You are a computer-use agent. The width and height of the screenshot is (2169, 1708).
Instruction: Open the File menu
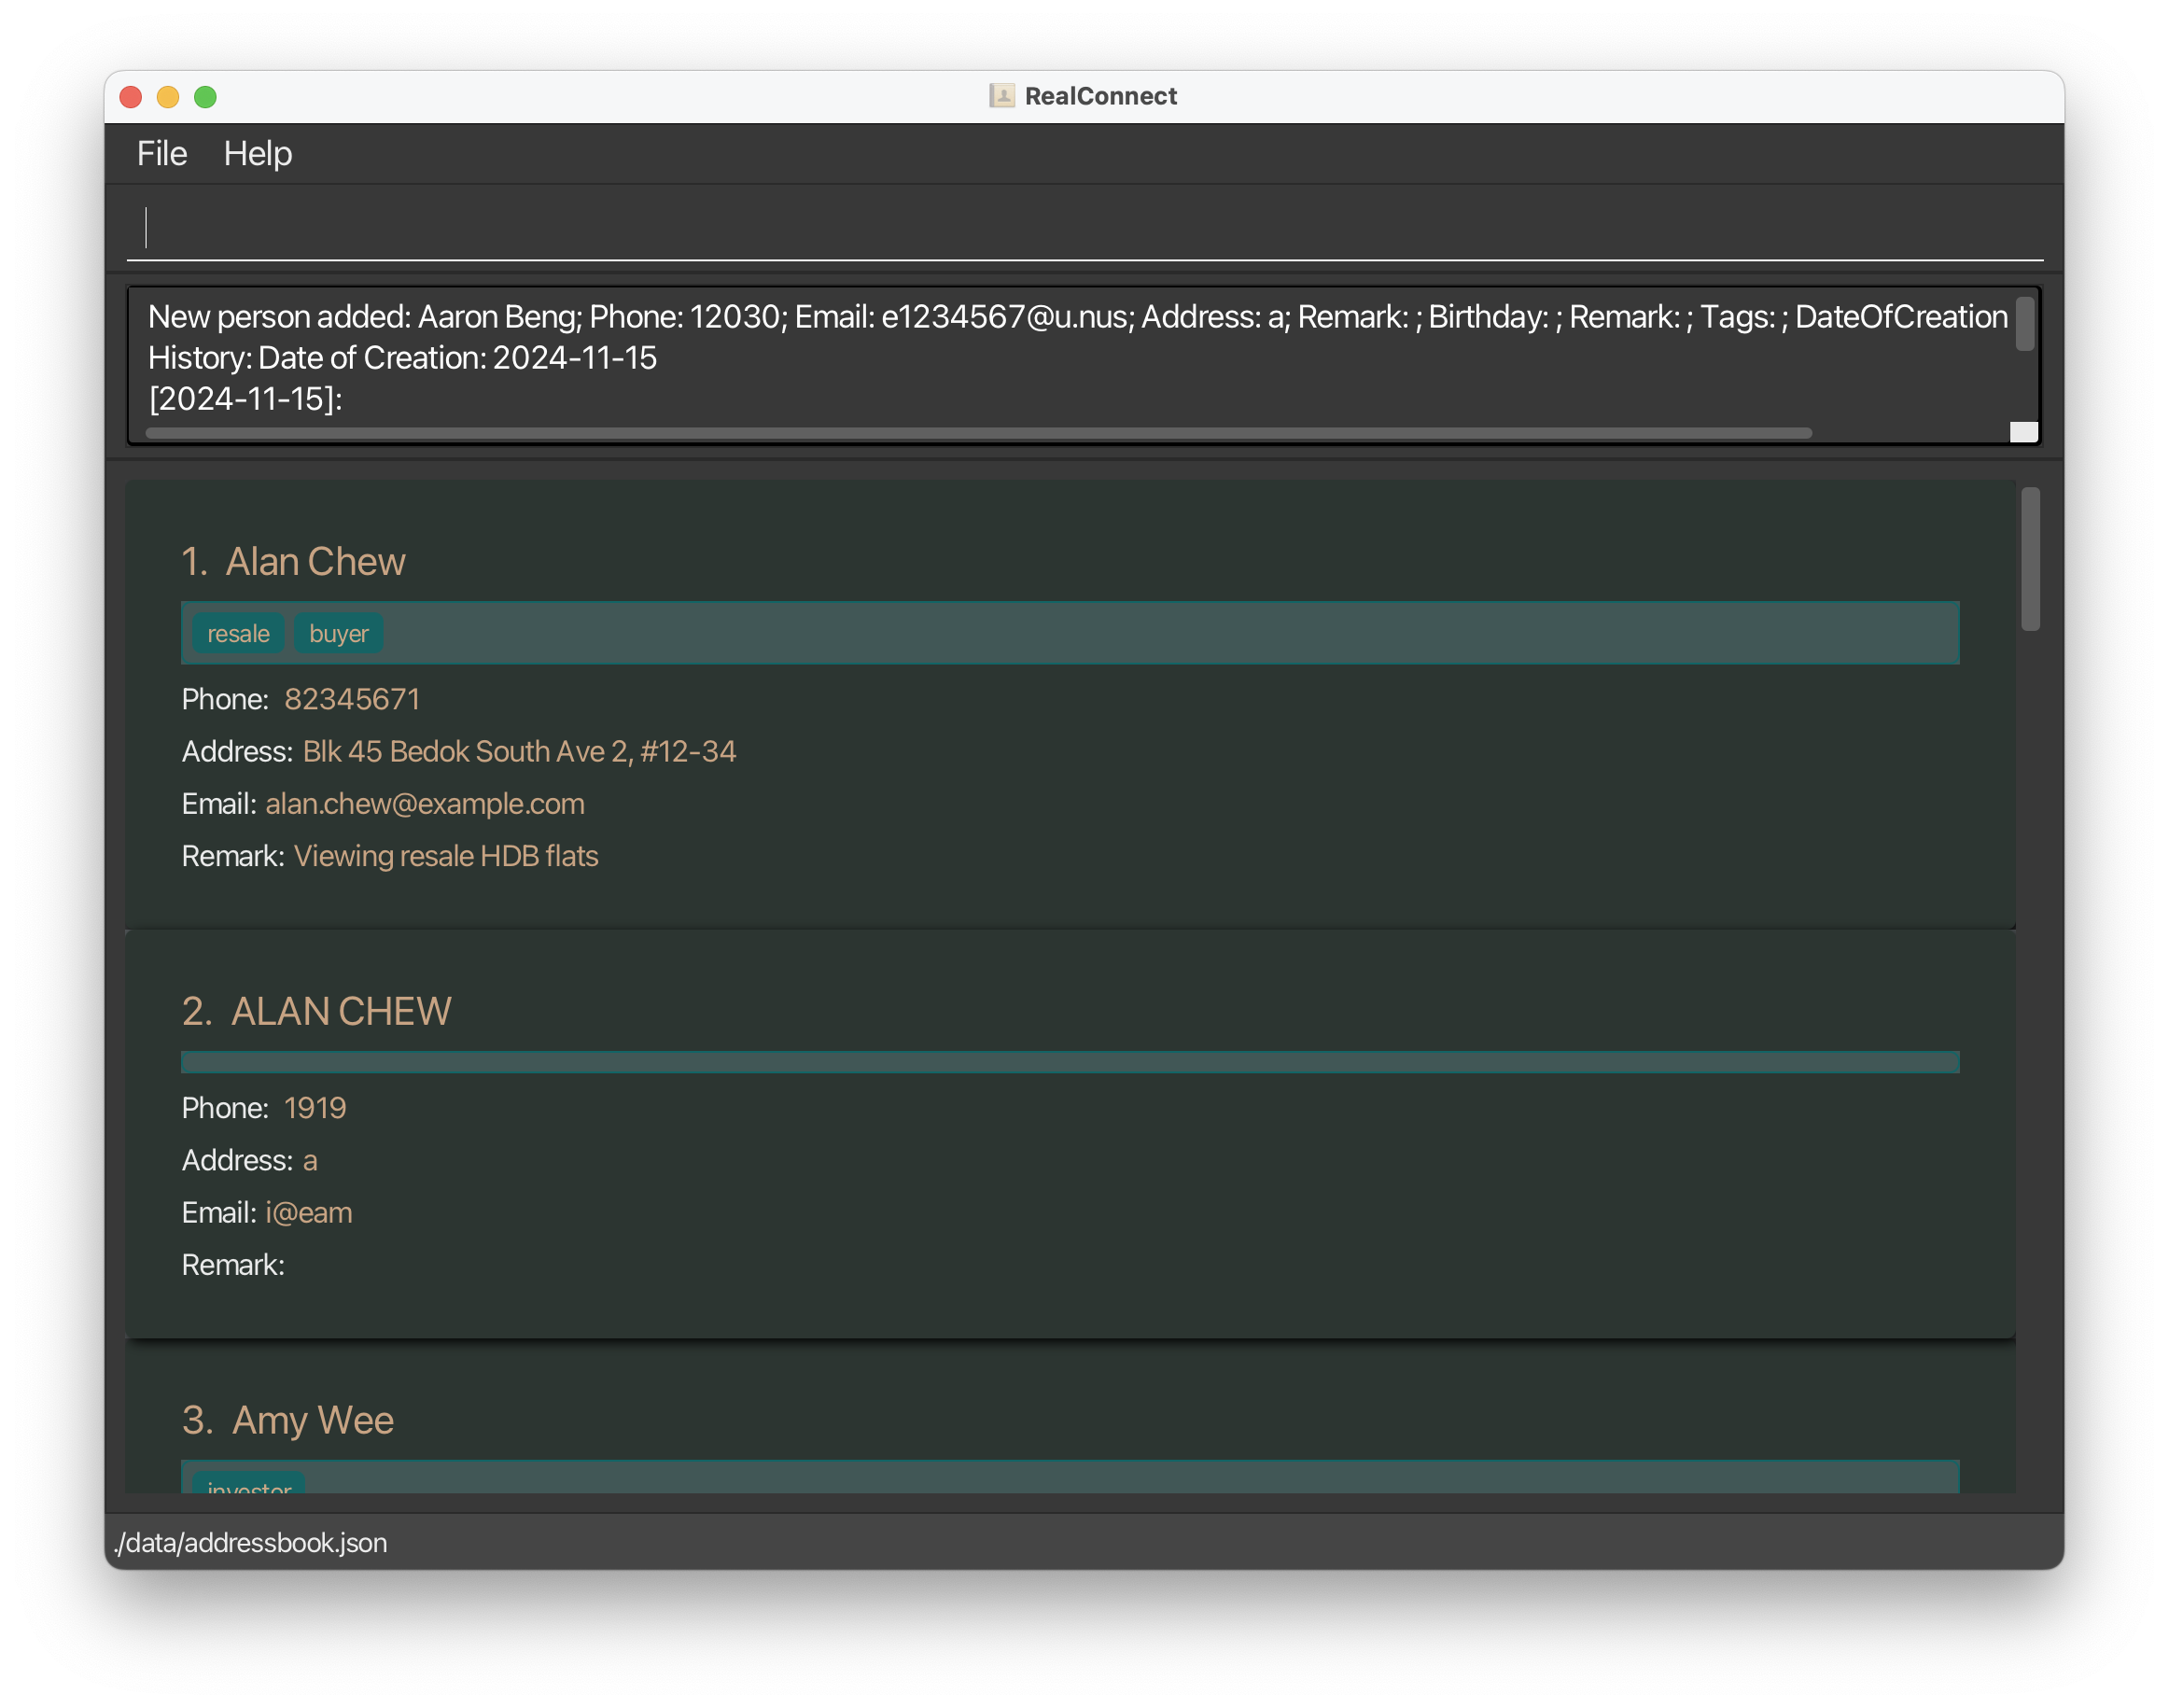(x=162, y=154)
